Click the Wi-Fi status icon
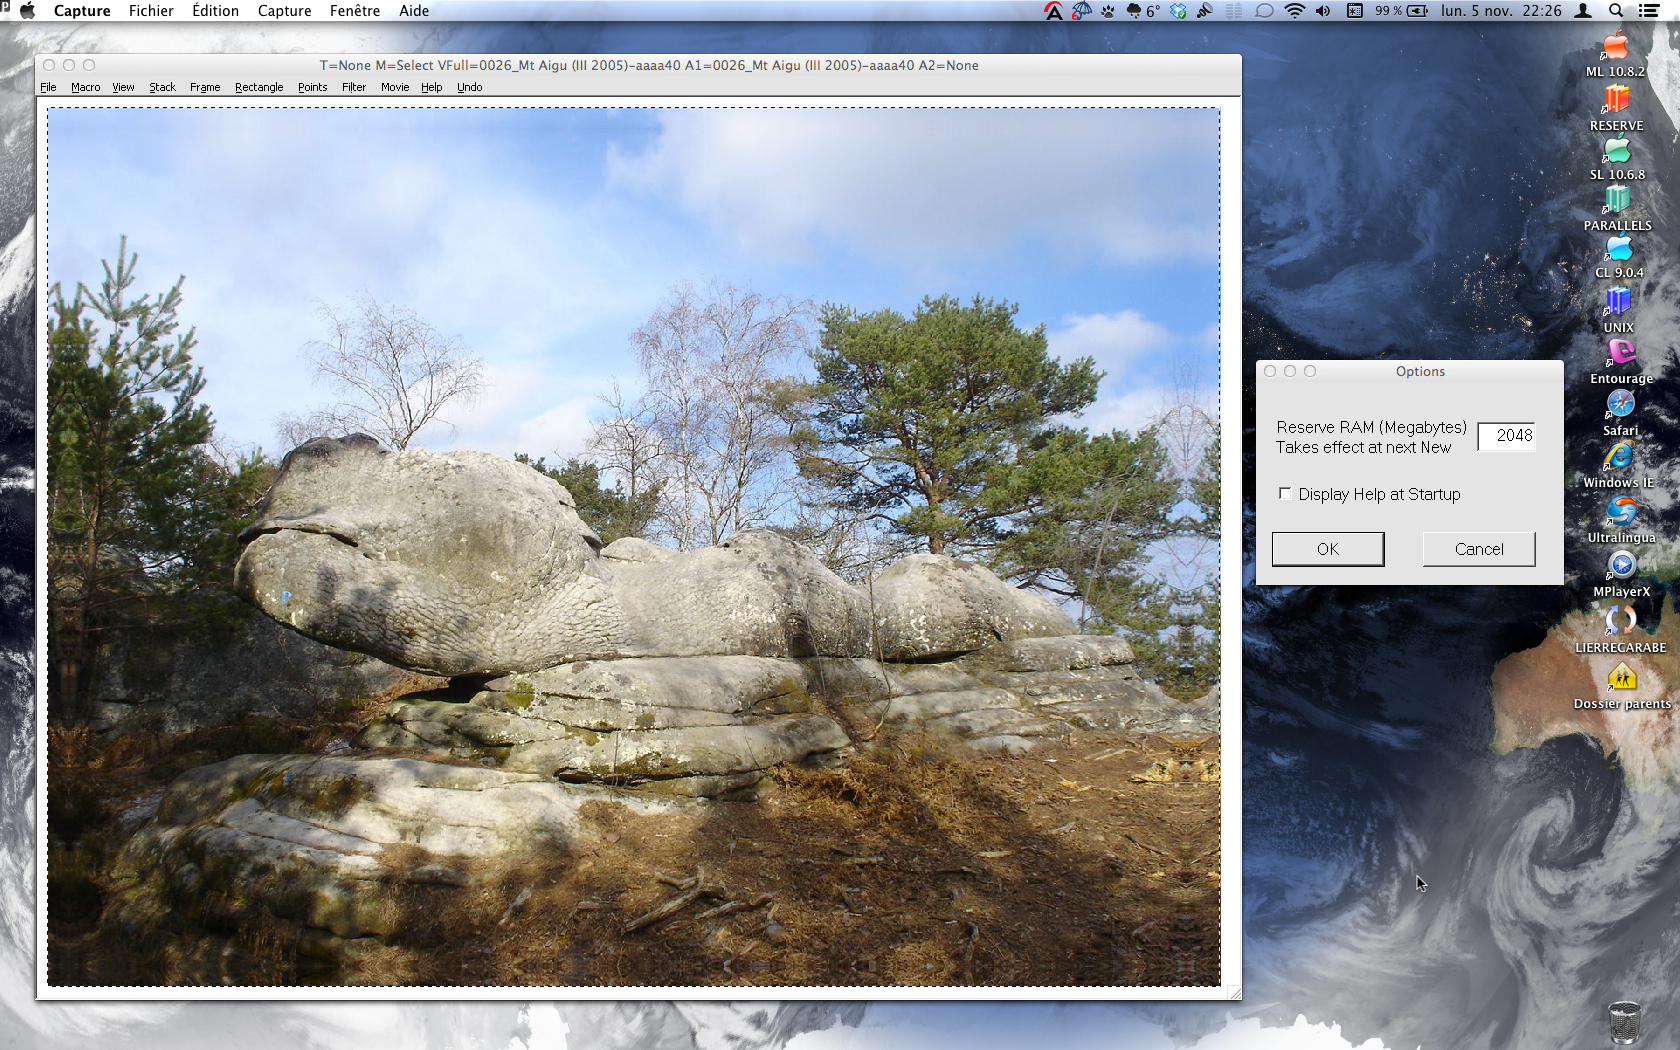 [x=1295, y=11]
